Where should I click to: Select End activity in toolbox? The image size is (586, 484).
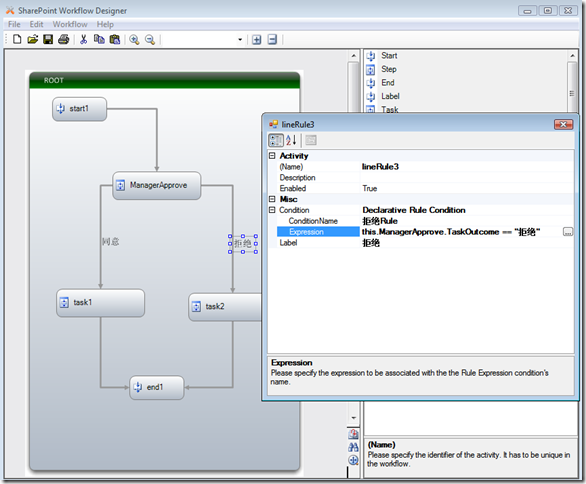coord(388,83)
